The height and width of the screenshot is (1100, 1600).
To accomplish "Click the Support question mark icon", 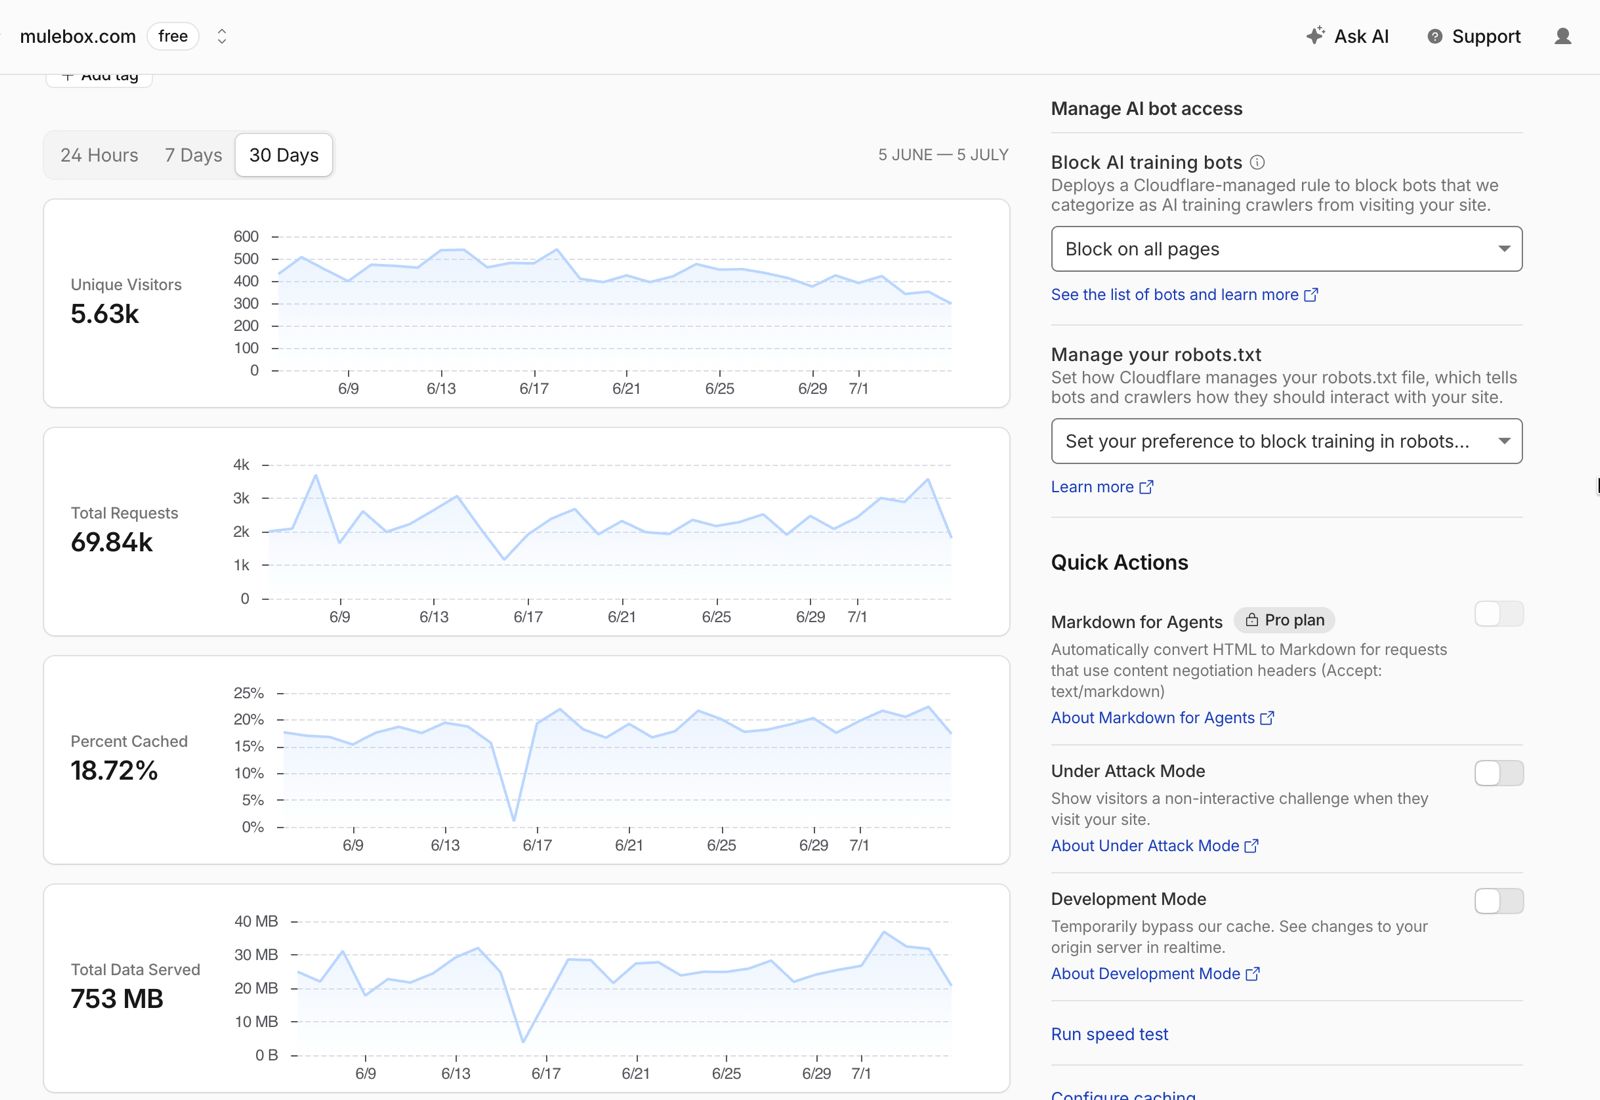I will coord(1435,36).
